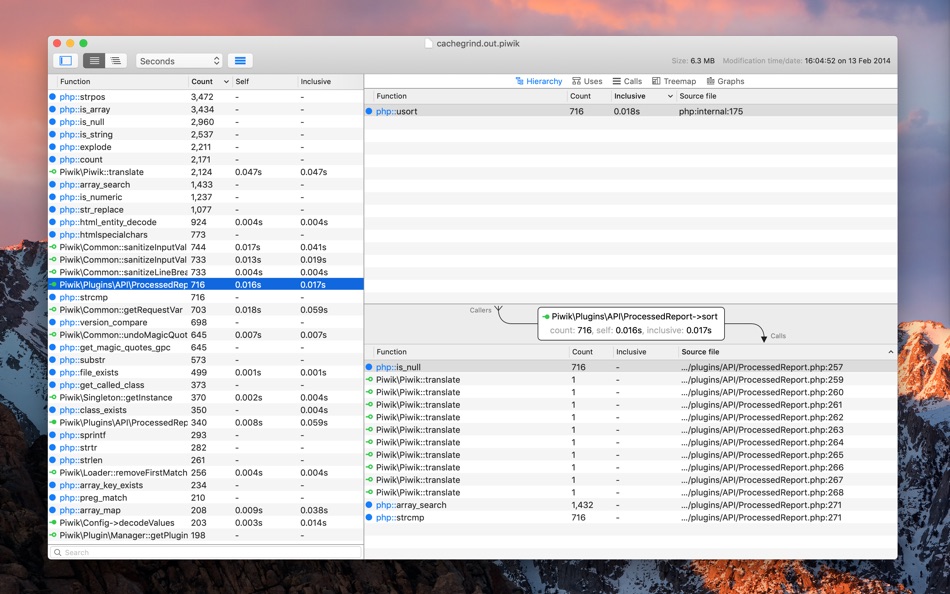Click the Calls arrow icon

[764, 337]
